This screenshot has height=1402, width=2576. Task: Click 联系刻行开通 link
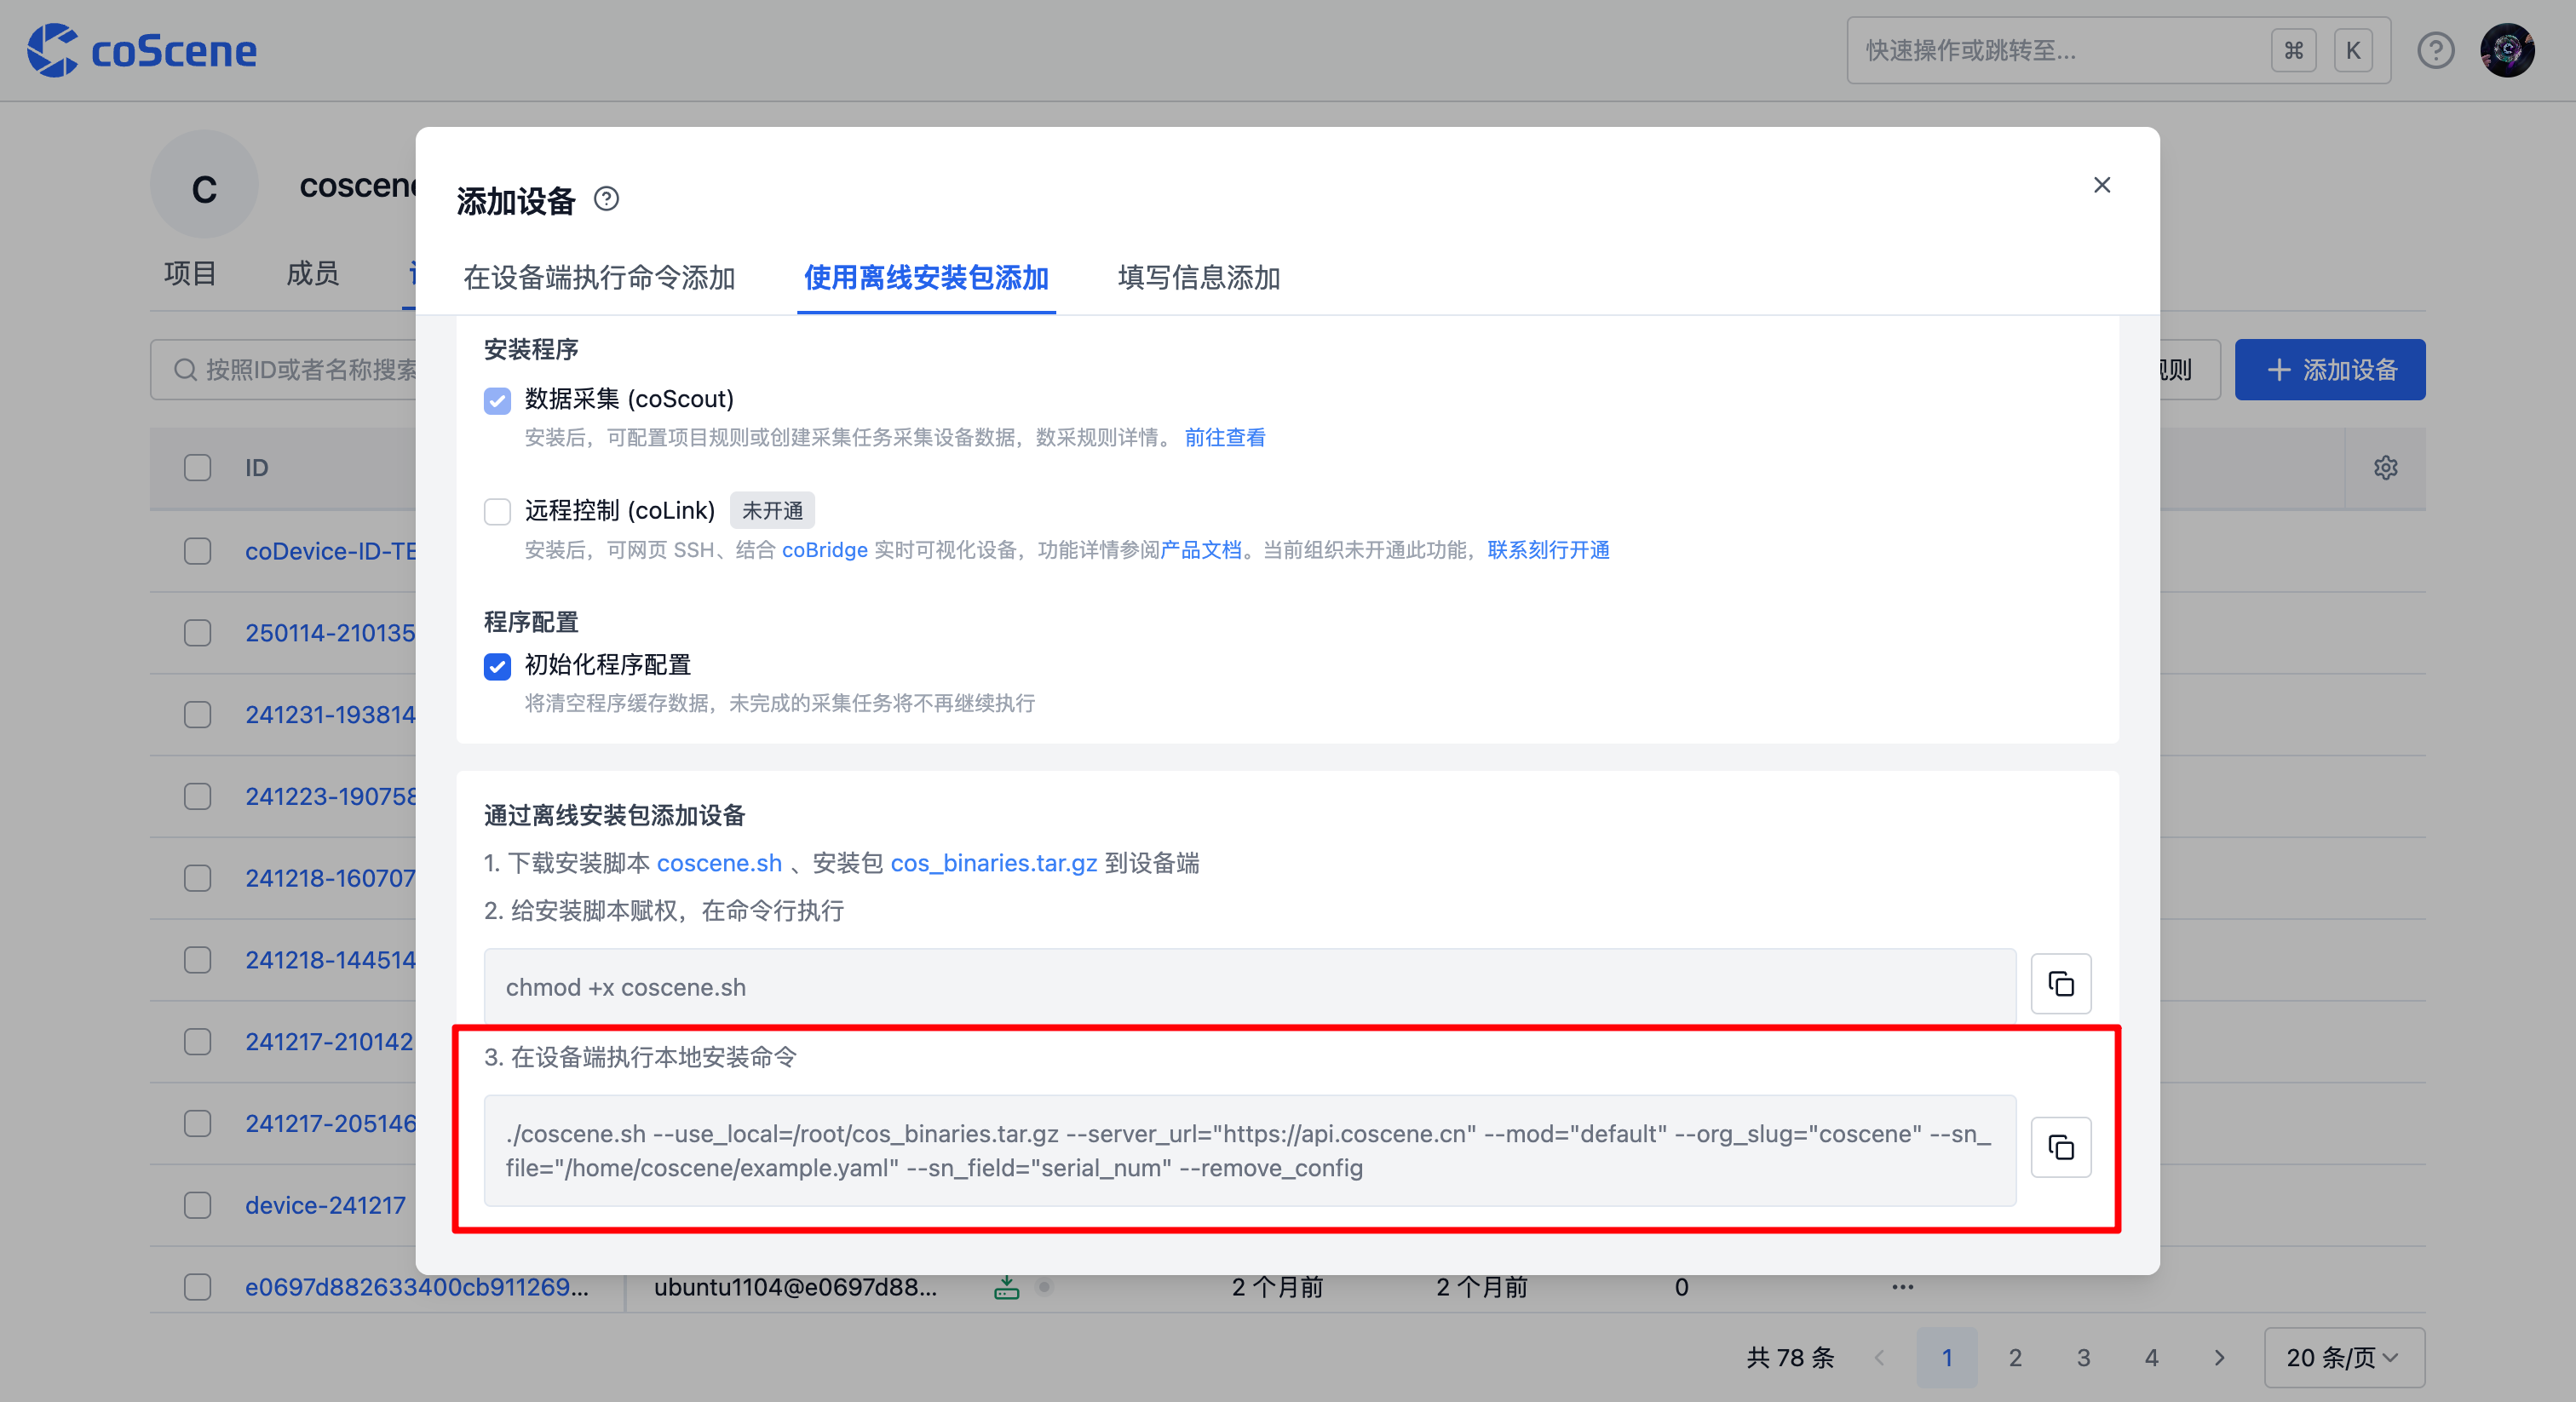pyautogui.click(x=1548, y=550)
